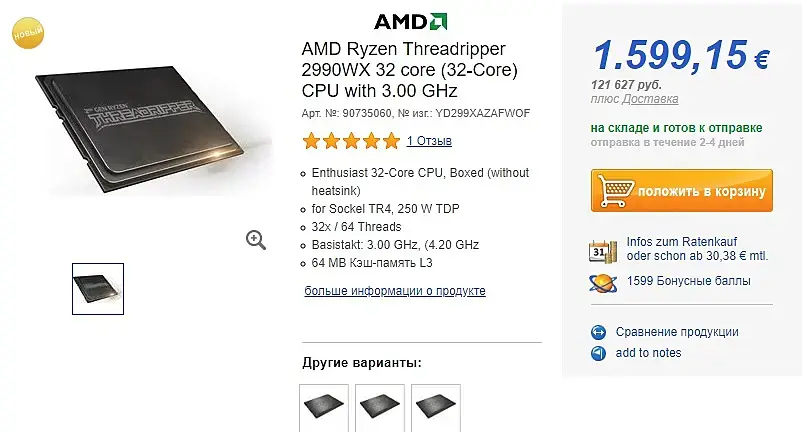
Task: Open 'Сравнение продукции' comparison link
Action: pos(677,332)
